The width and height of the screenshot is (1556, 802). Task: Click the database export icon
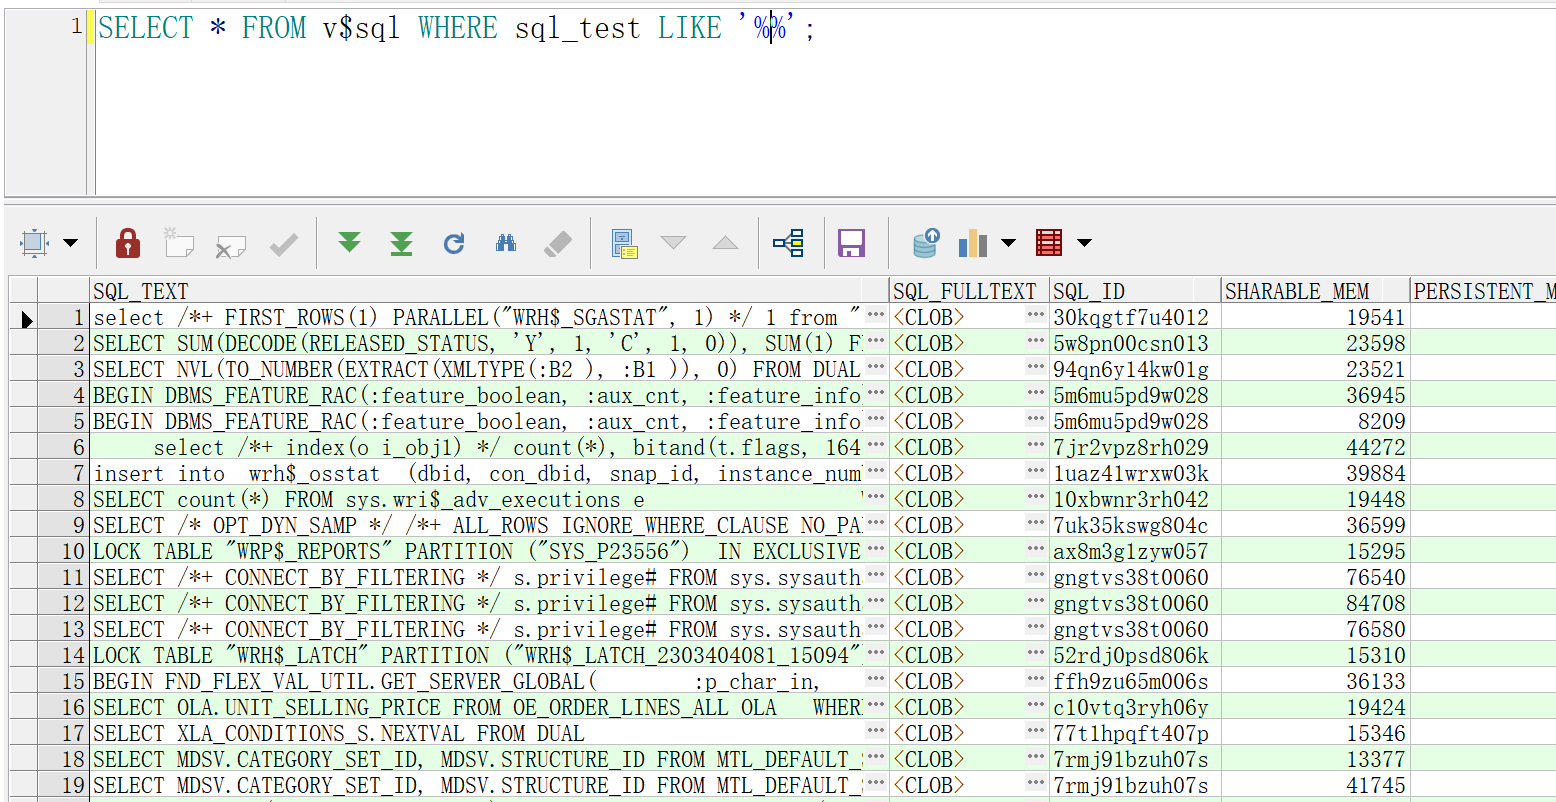926,243
